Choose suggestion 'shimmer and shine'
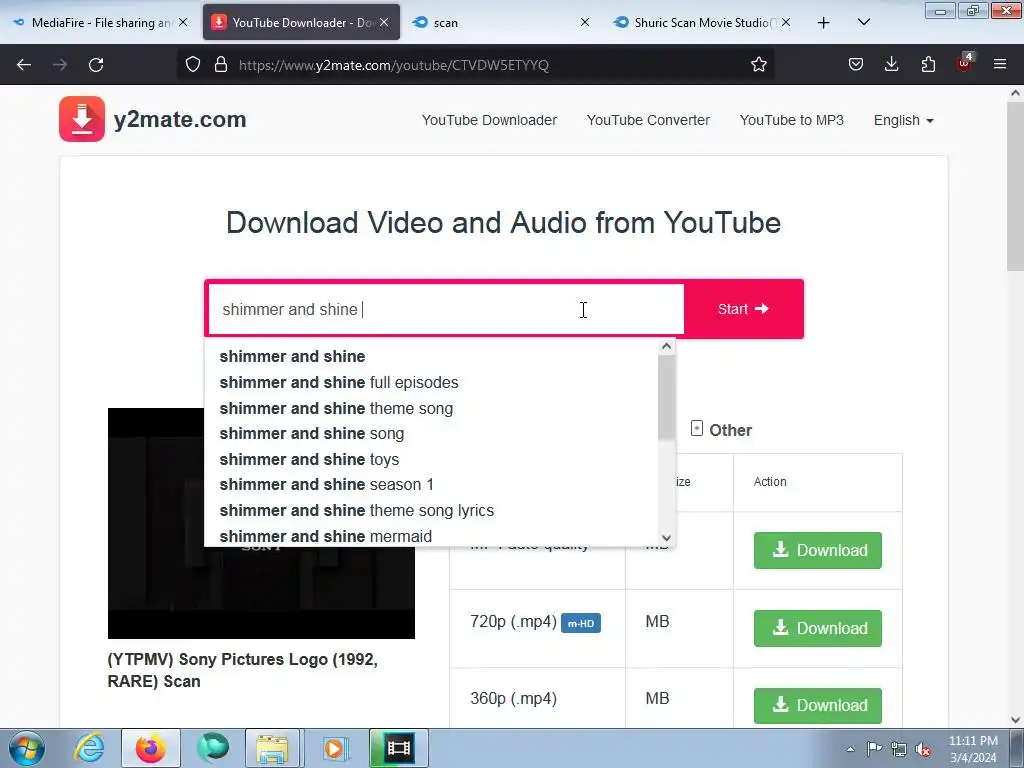 pyautogui.click(x=432, y=357)
